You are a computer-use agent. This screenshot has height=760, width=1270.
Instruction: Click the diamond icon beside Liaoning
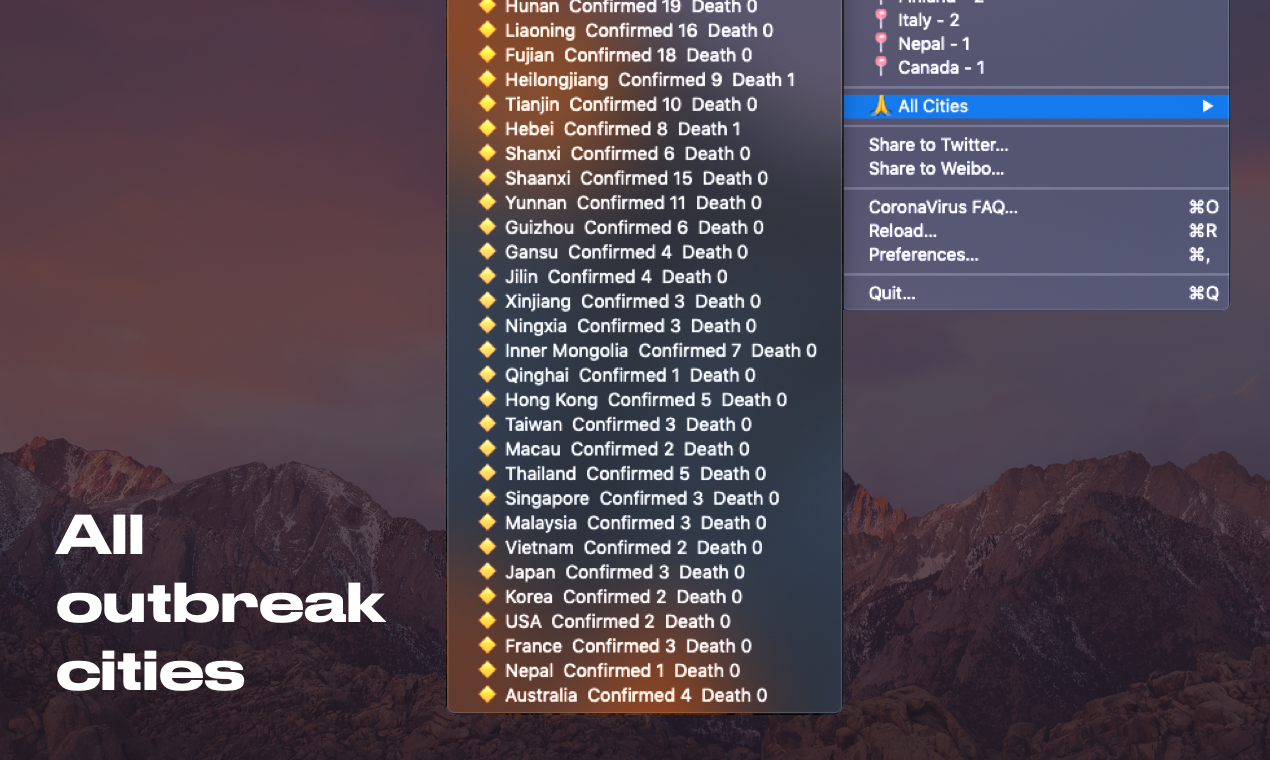487,30
